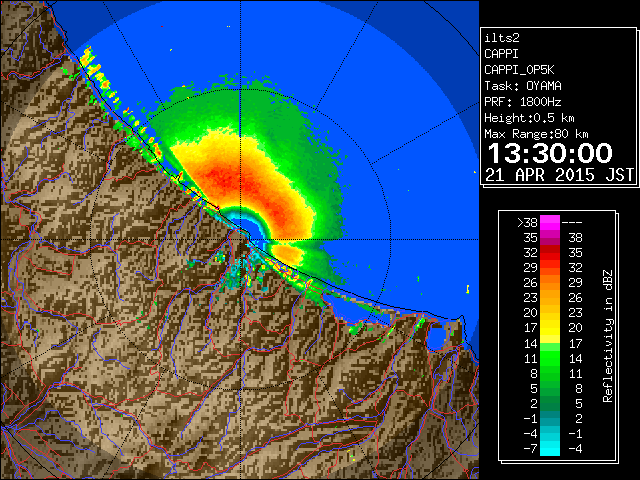Viewport: 640px width, 480px height.
Task: Click the '>38' legend value label
Action: 527,223
